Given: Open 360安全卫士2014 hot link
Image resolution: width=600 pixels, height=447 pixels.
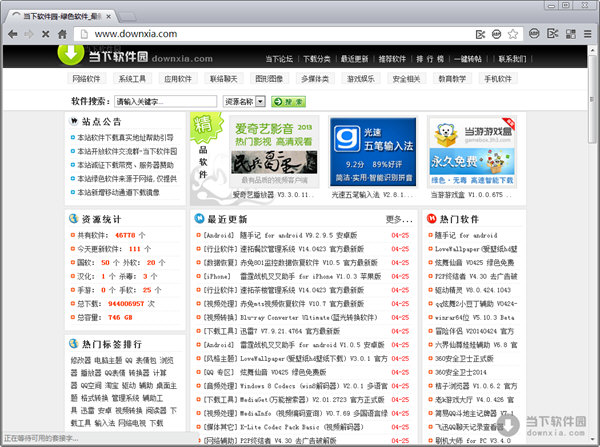Looking at the screenshot, I should [x=461, y=372].
